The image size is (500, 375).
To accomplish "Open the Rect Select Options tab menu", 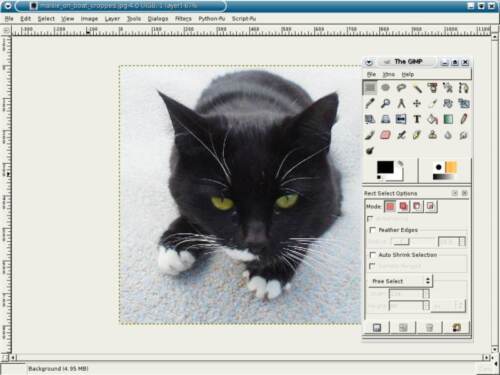I will [x=455, y=193].
